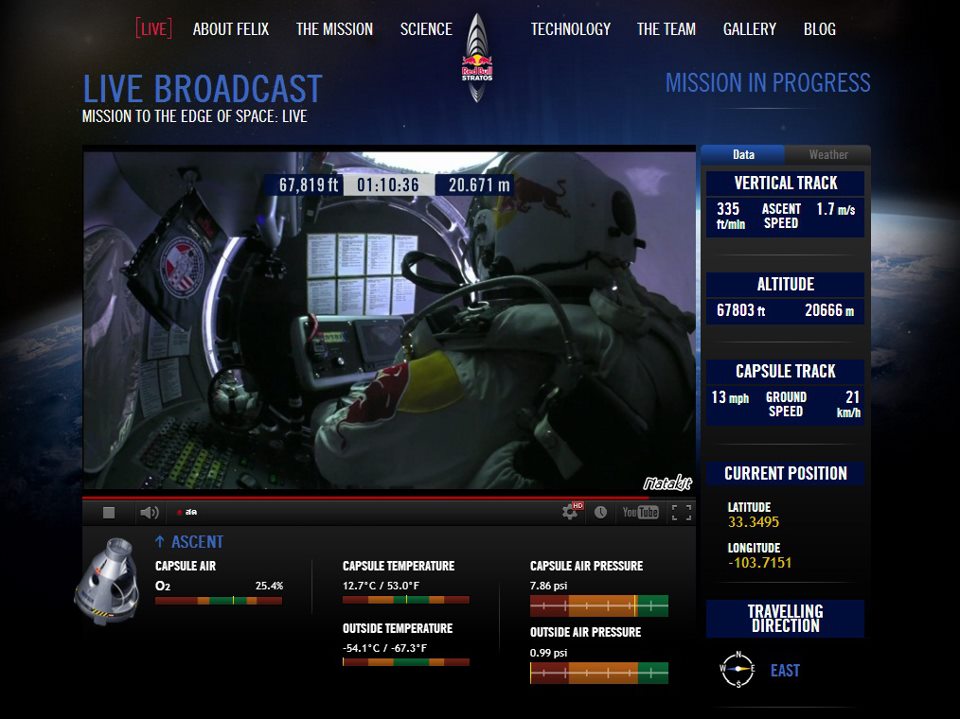Click the 12.7°C / 53.0°F reading
Image resolution: width=960 pixels, height=719 pixels.
pyautogui.click(x=381, y=585)
